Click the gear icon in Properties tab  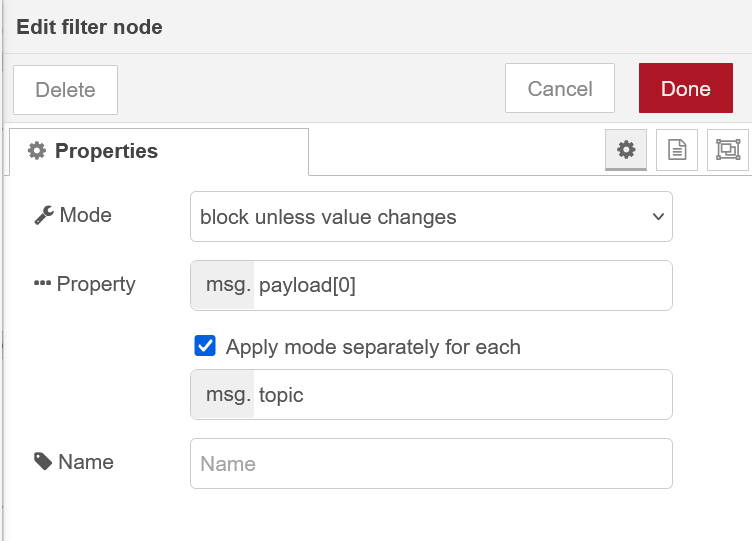point(37,151)
